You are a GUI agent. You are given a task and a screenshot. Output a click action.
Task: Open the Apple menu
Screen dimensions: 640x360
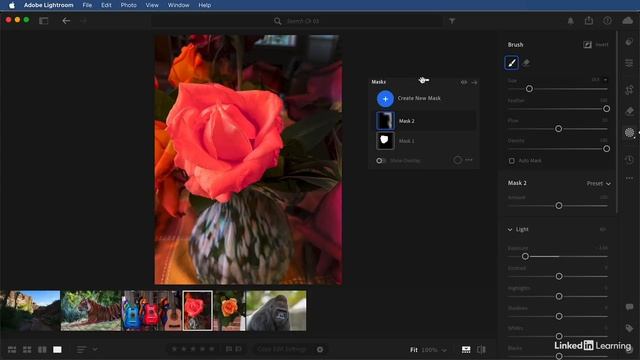coord(11,5)
